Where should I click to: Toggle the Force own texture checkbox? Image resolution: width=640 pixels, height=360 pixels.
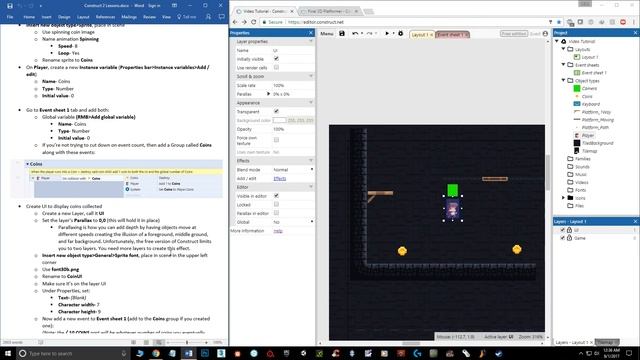click(x=276, y=140)
